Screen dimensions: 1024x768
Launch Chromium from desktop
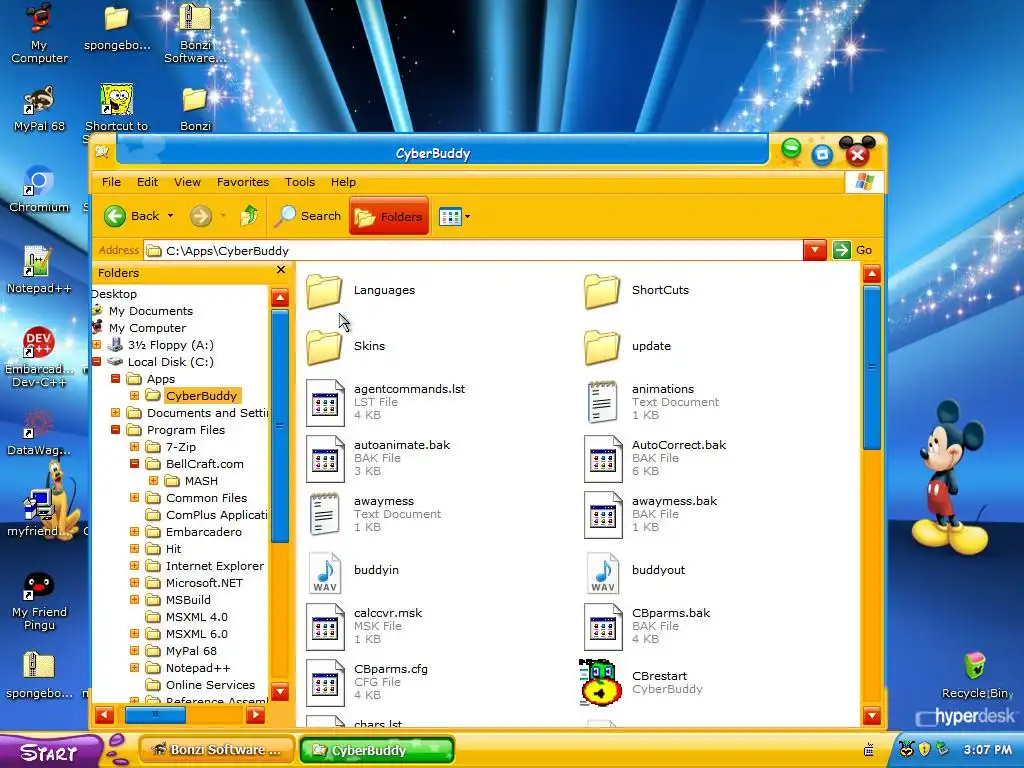pos(39,189)
